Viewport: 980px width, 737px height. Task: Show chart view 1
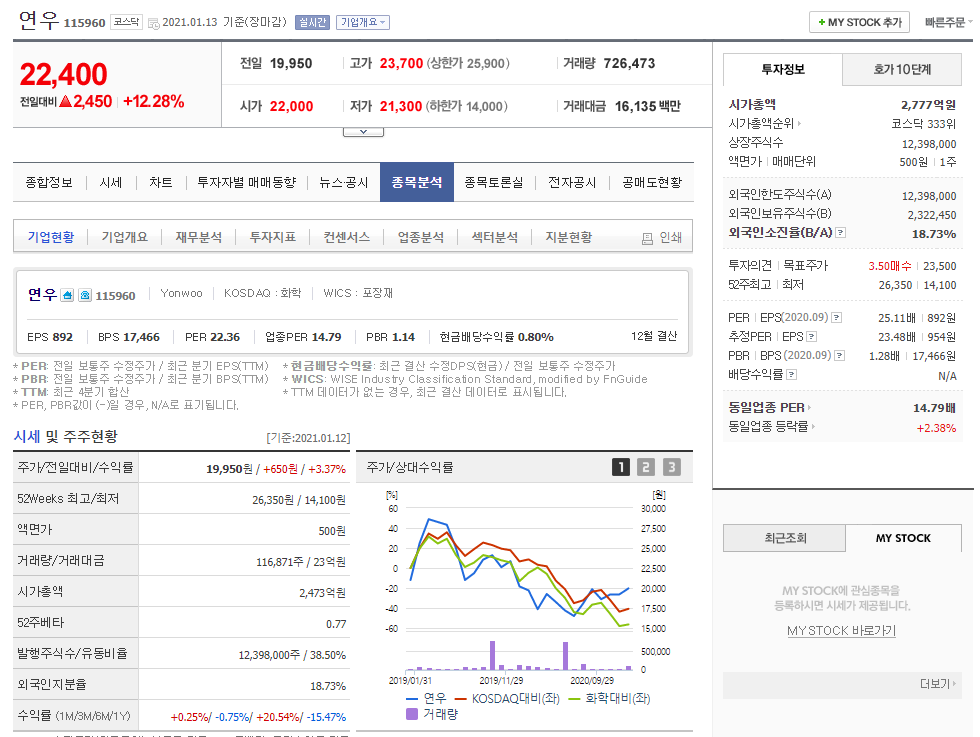(x=621, y=467)
